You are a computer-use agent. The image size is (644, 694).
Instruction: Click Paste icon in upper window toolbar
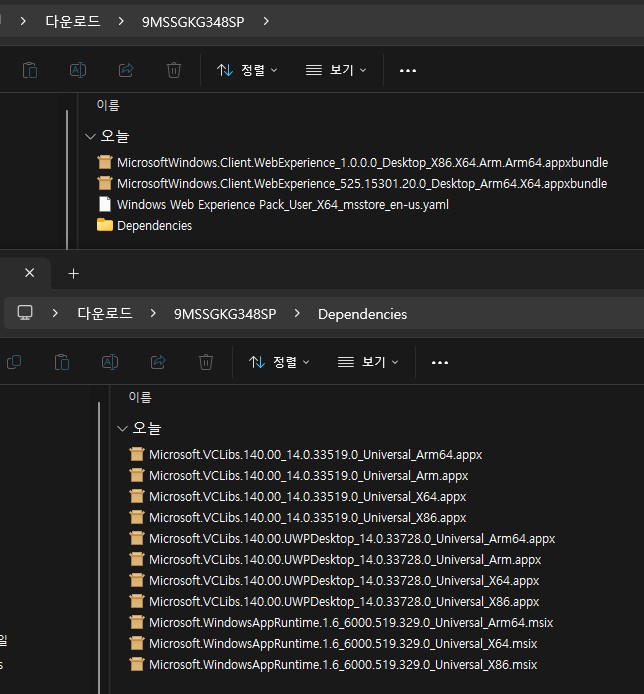(30, 70)
